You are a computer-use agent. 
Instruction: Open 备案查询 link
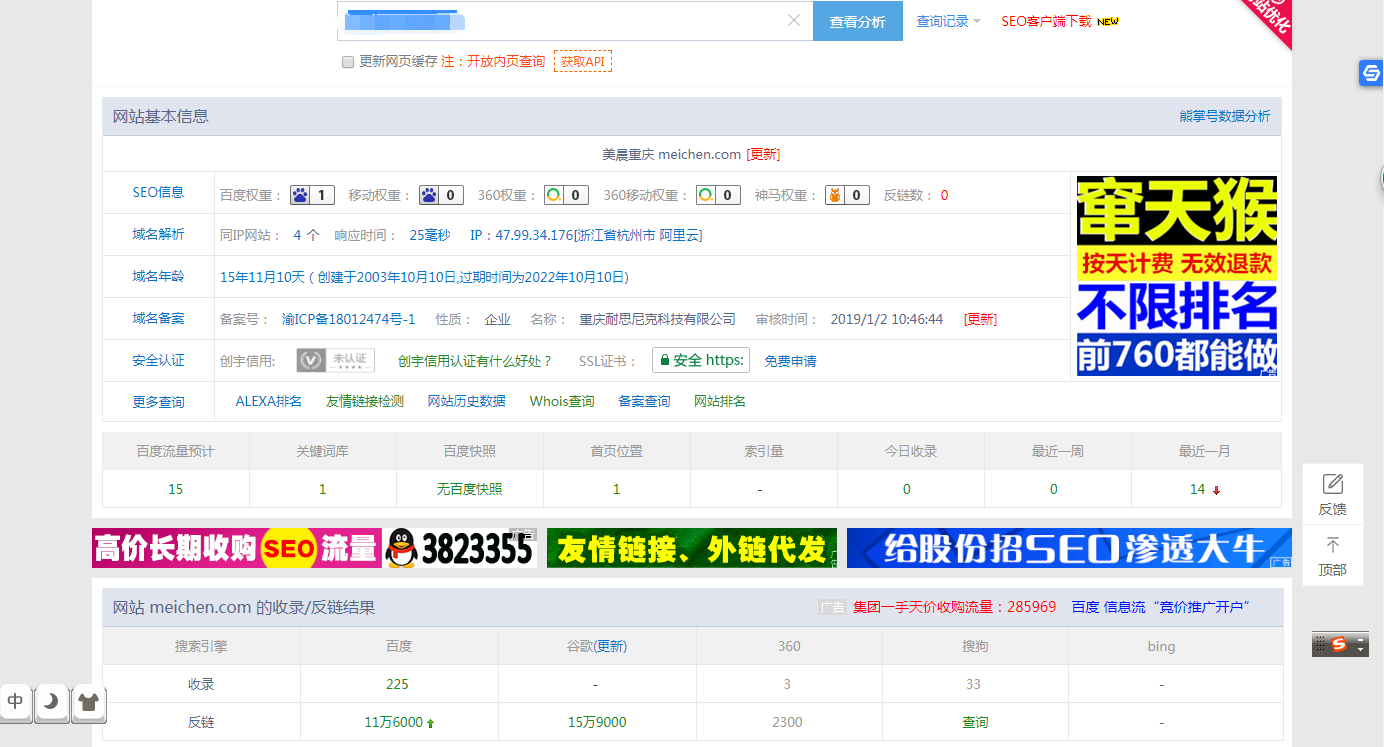coord(644,401)
